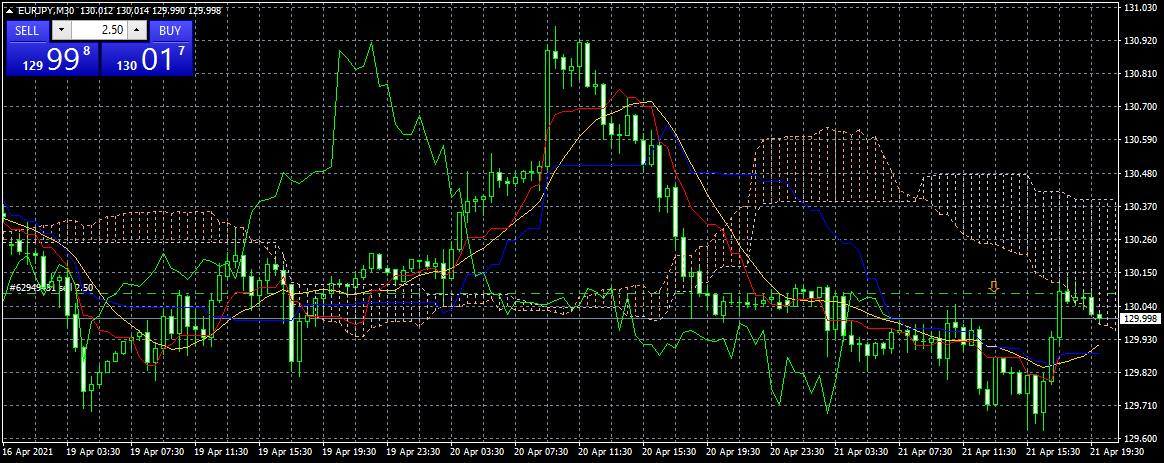Click the current price label 129.998
The height and width of the screenshot is (463, 1164).
click(x=1139, y=319)
